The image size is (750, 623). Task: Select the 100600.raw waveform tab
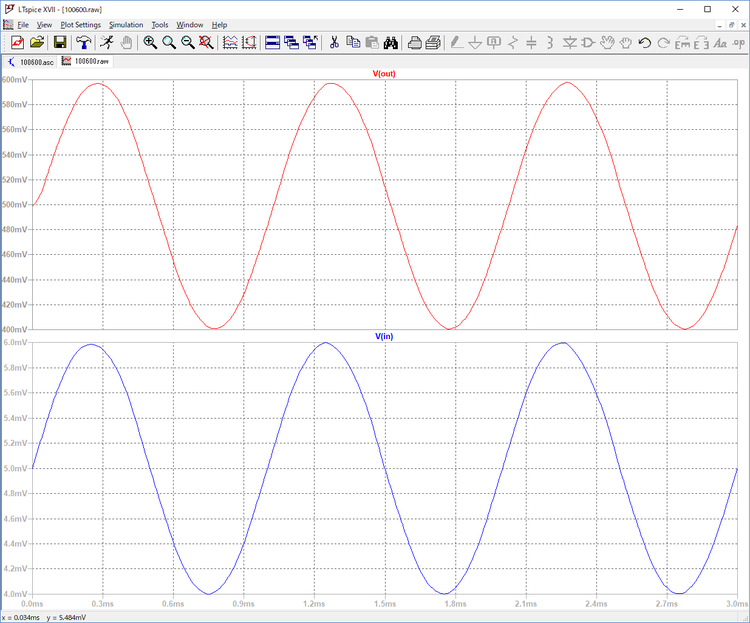(86, 61)
